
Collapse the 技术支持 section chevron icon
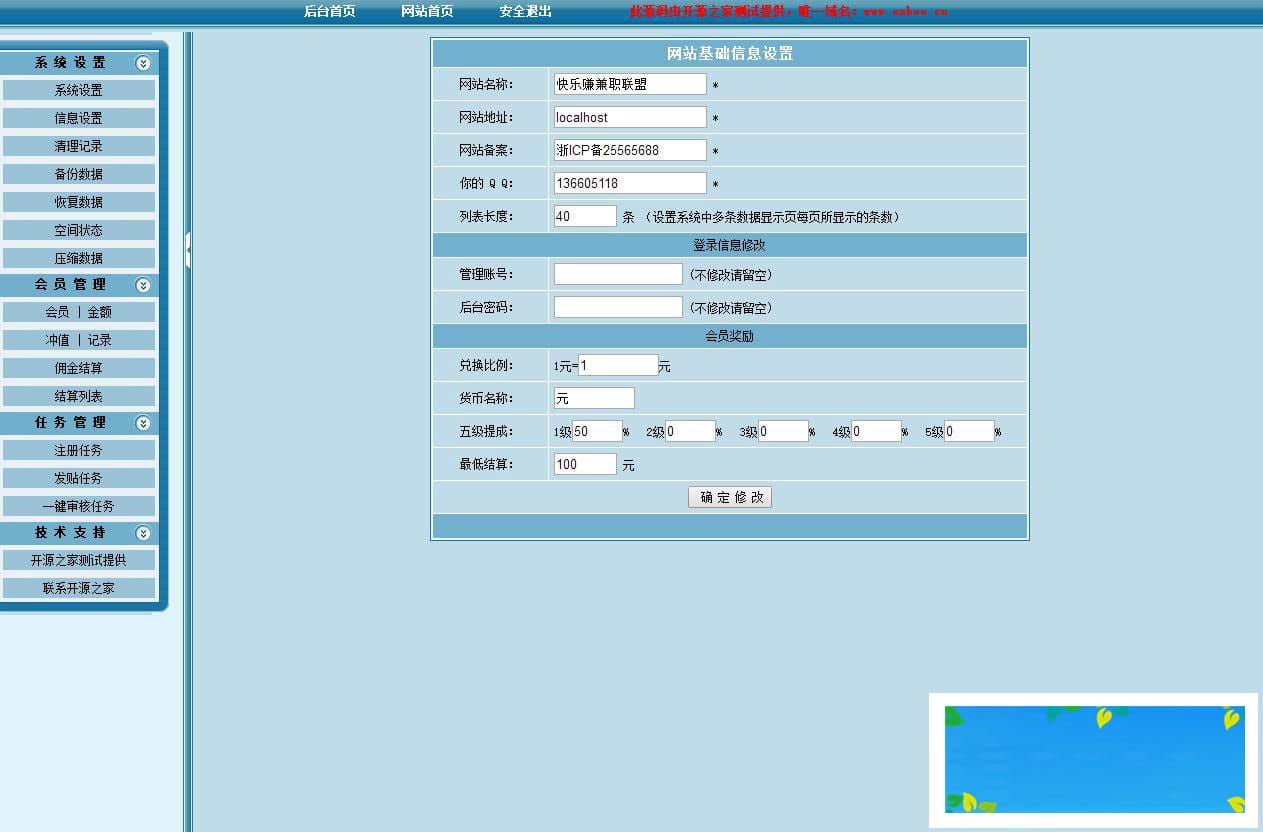pos(143,532)
